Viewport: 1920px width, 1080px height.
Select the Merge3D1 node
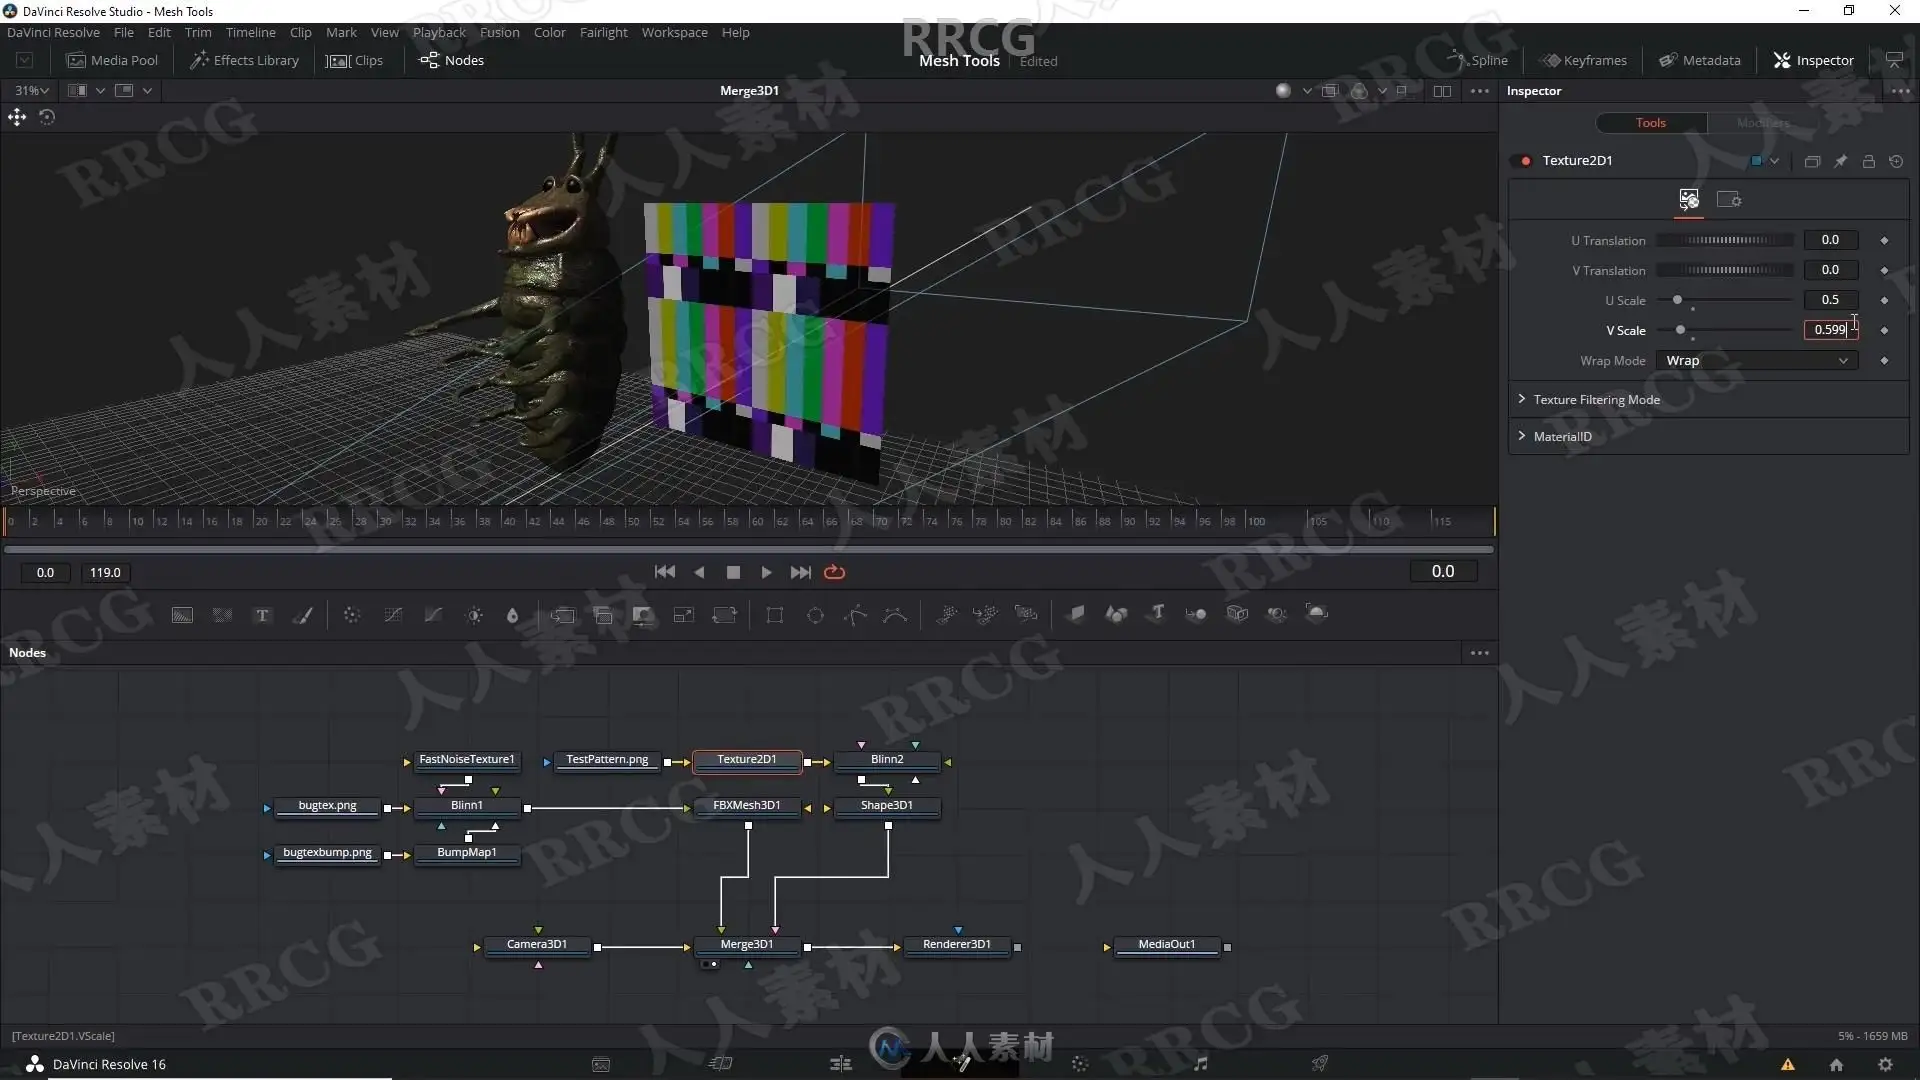[747, 944]
